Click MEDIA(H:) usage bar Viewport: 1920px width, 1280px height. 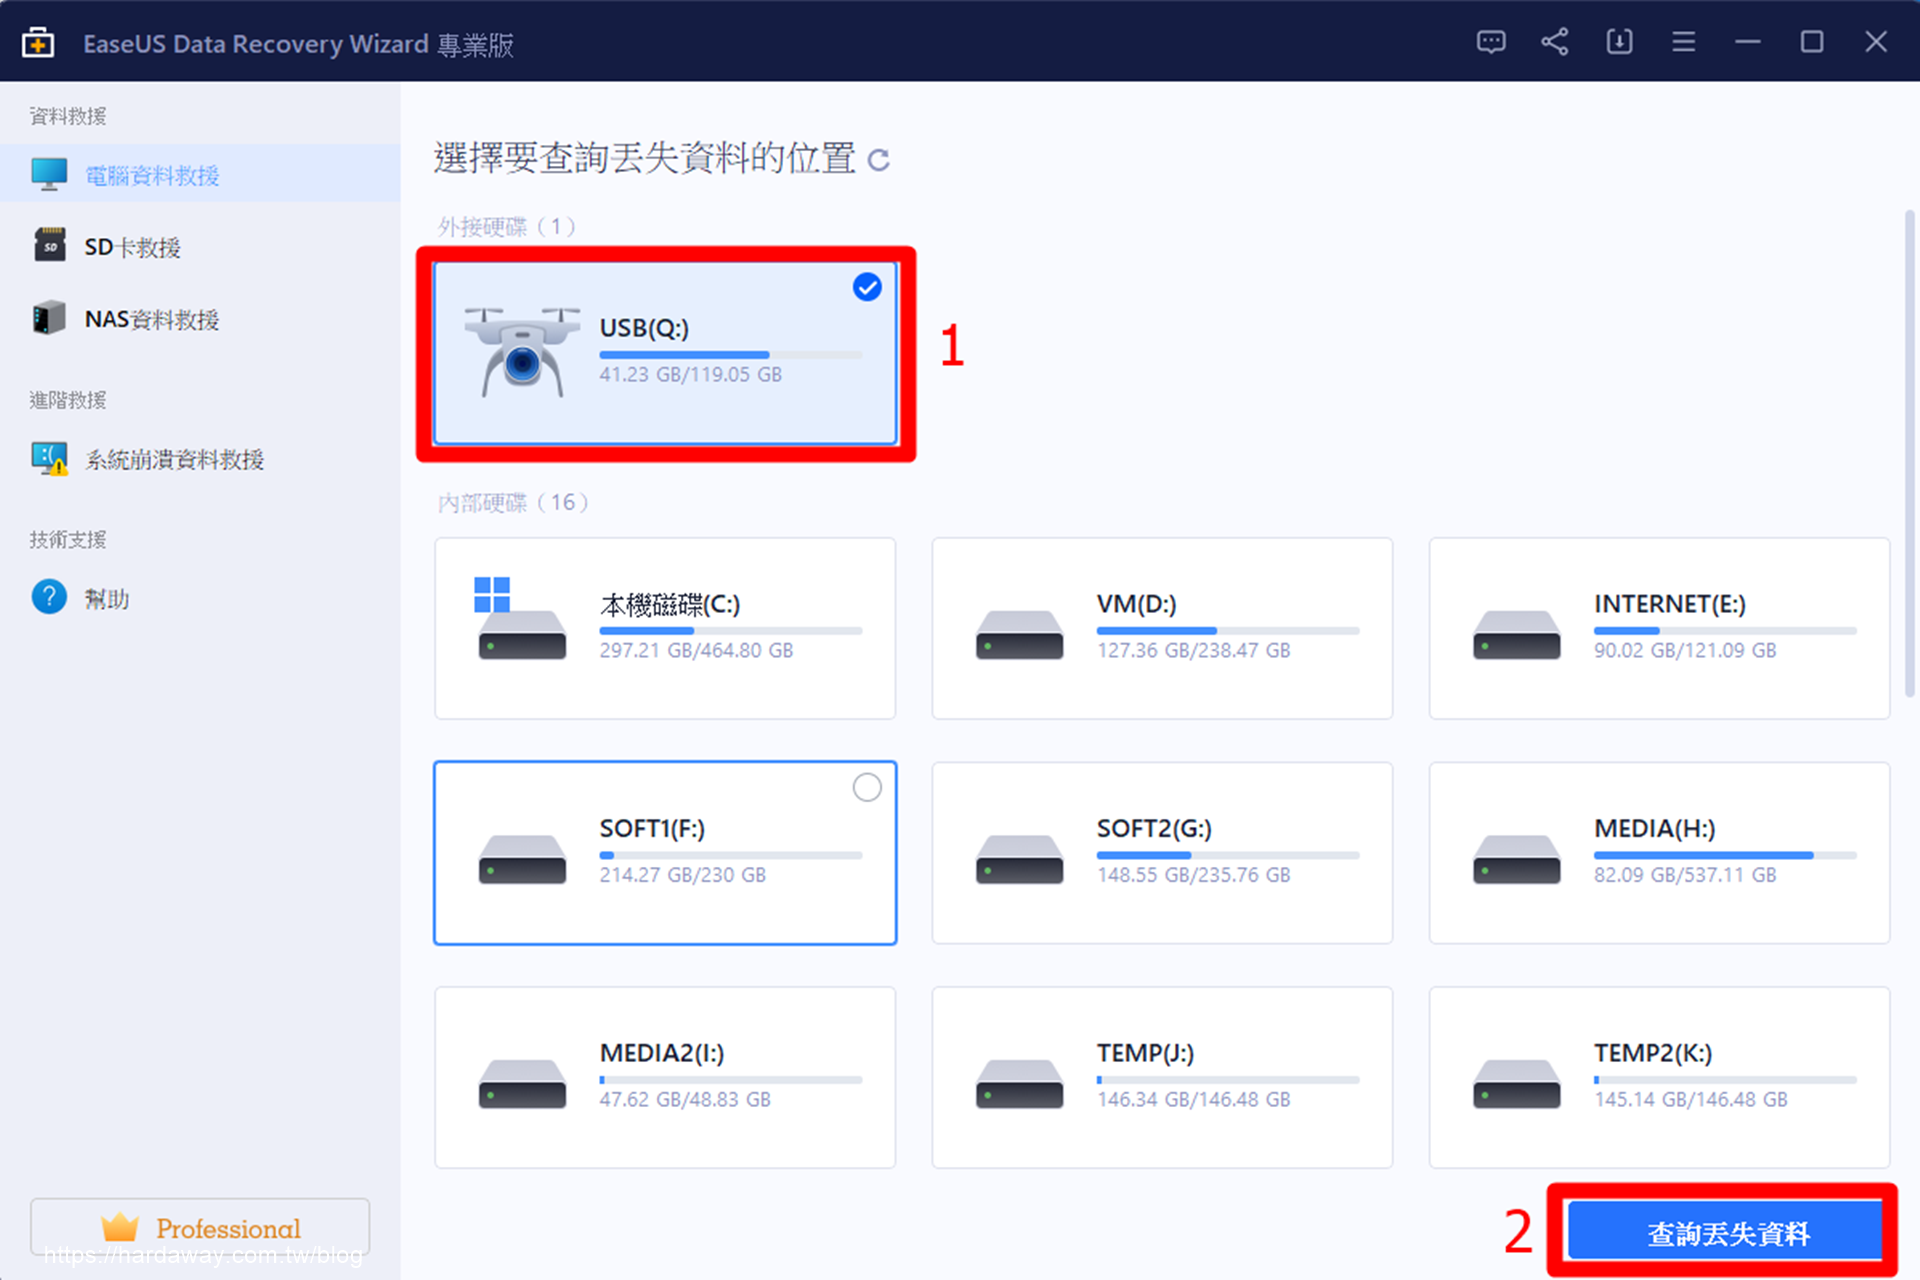1725,855
